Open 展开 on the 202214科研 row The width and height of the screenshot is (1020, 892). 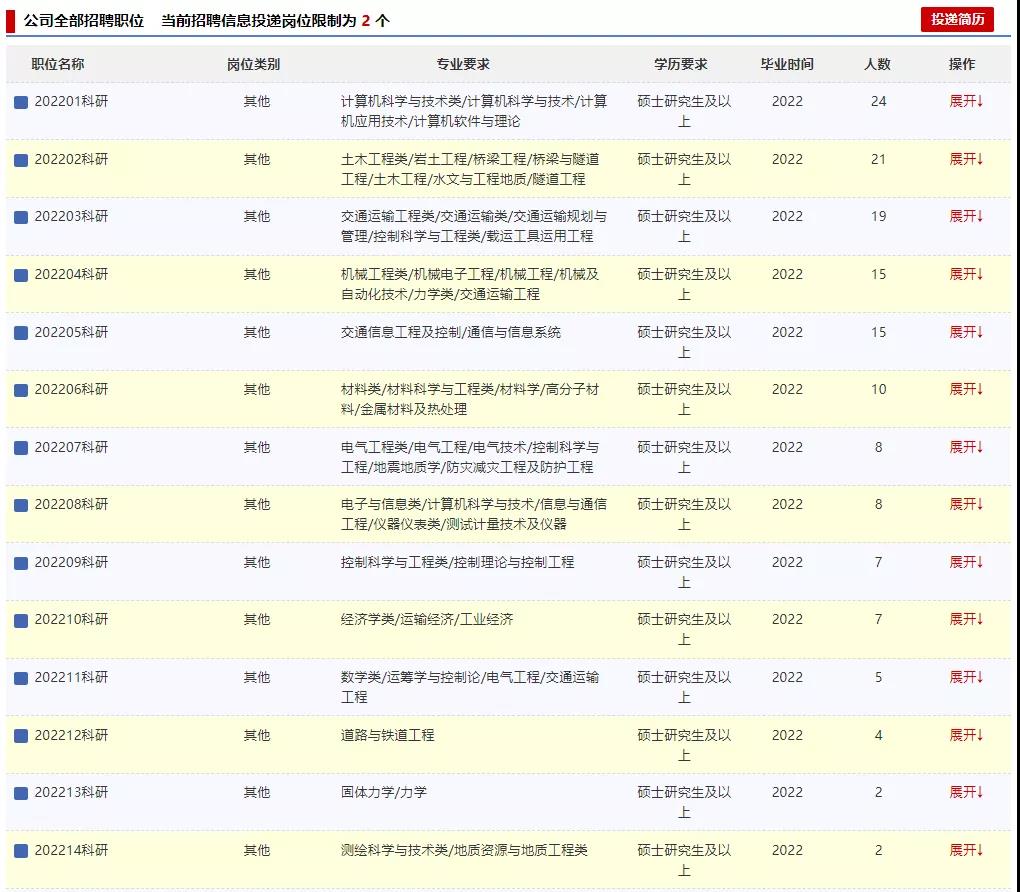[966, 850]
